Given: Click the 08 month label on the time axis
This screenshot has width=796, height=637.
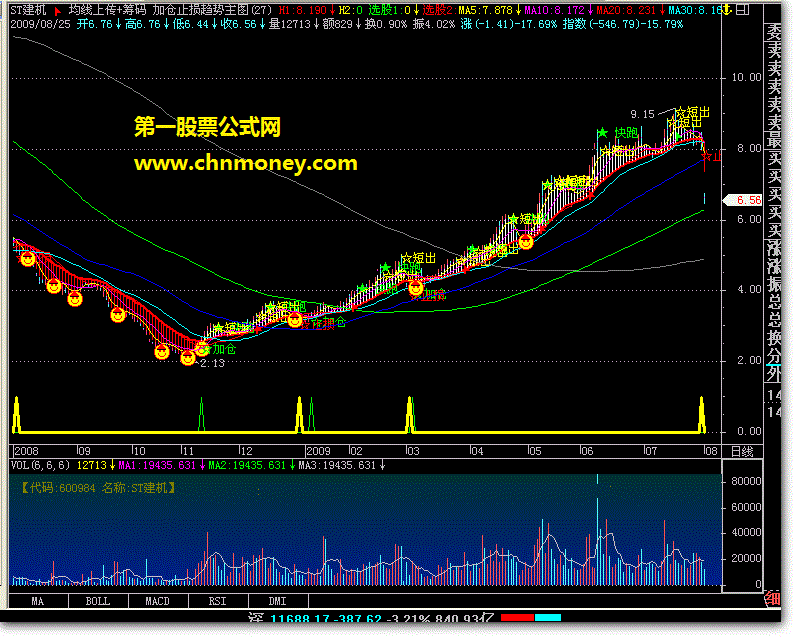Looking at the screenshot, I should pos(711,451).
